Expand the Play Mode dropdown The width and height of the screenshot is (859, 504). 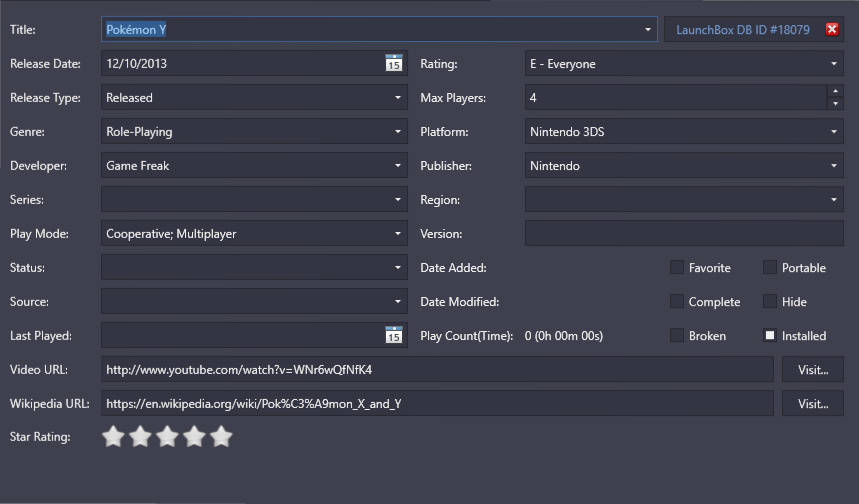click(x=398, y=233)
